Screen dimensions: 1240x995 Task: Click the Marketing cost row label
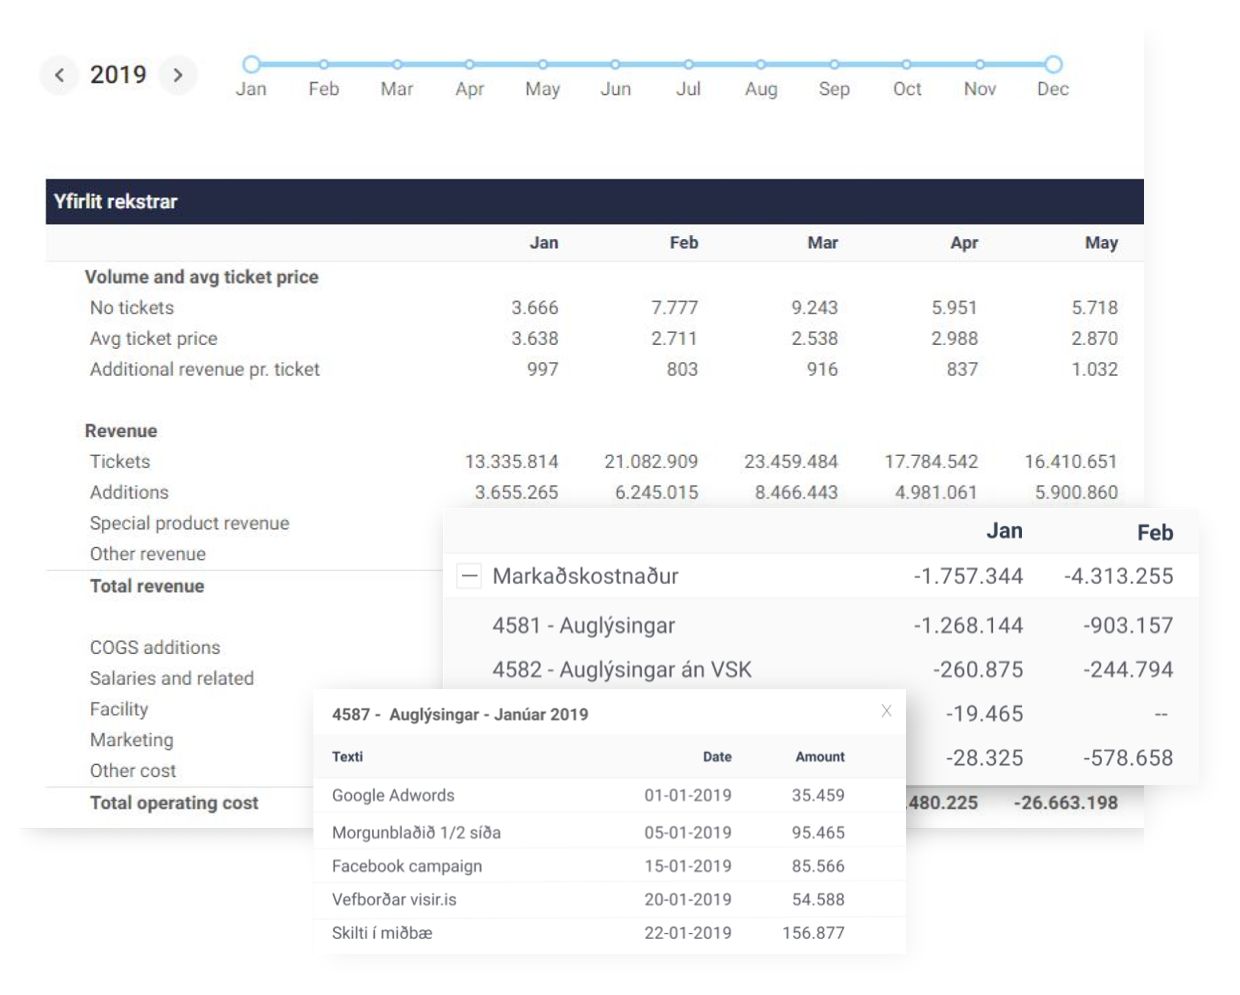pyautogui.click(x=131, y=740)
